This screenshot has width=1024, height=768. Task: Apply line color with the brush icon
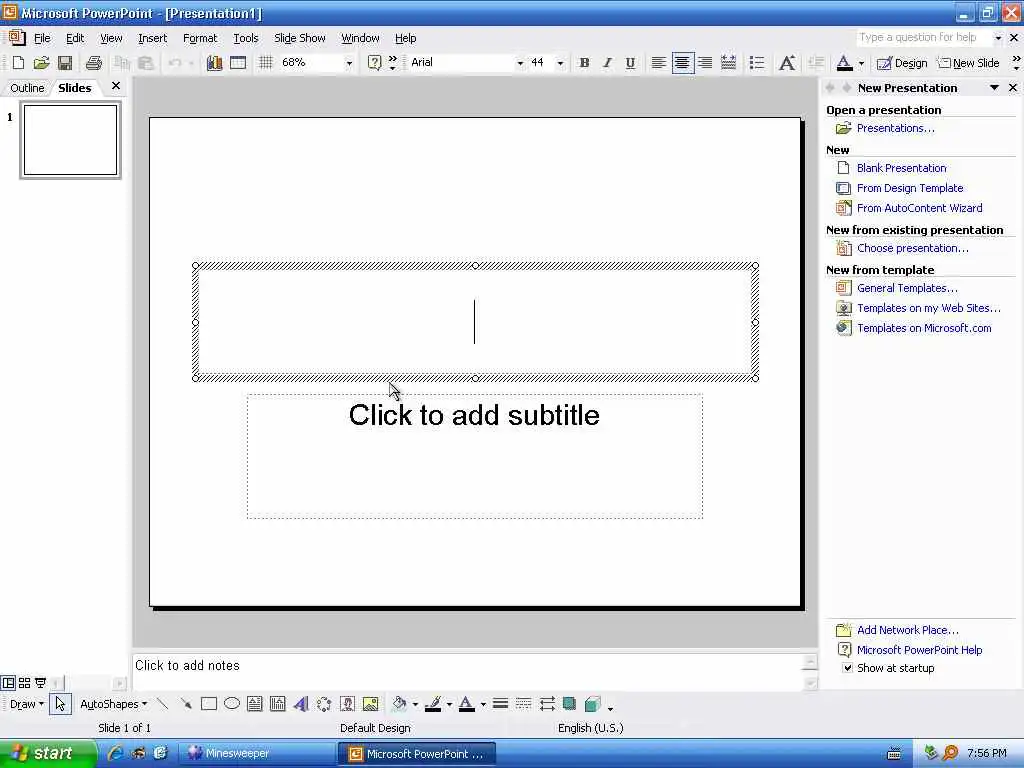pos(433,704)
